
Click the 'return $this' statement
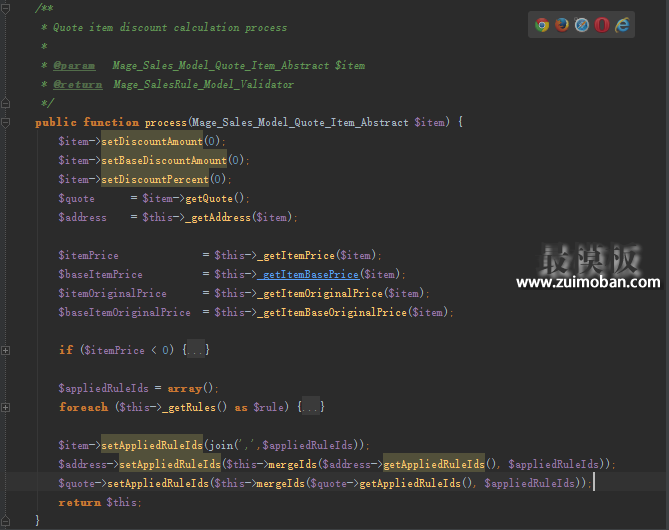point(100,503)
